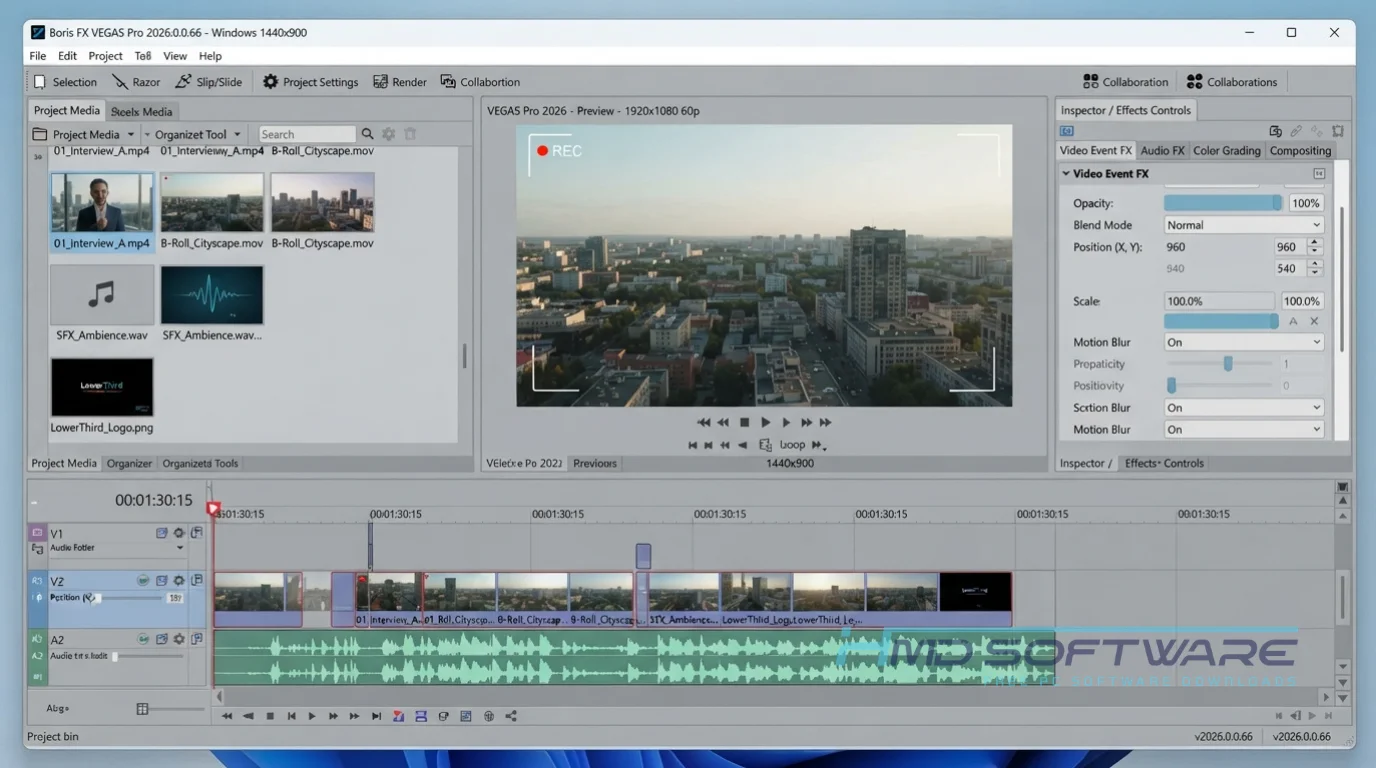This screenshot has height=768, width=1376.
Task: Click the Collaboration button with the people icon
Action: pos(1125,82)
